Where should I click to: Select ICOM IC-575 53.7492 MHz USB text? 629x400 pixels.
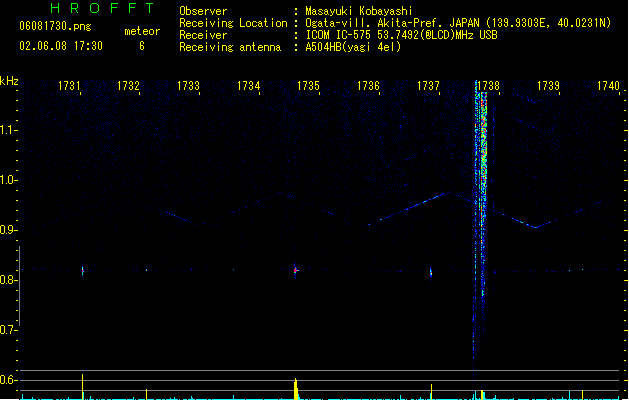tap(401, 35)
